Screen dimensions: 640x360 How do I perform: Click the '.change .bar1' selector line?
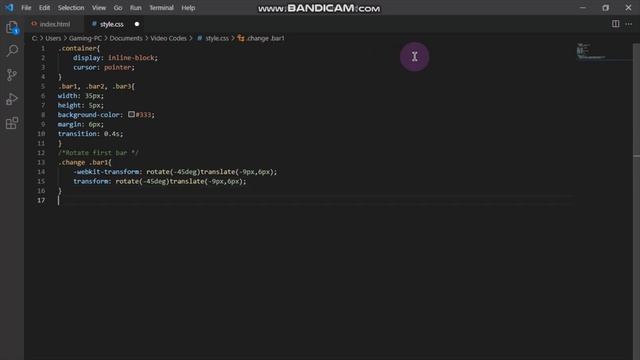tap(84, 162)
